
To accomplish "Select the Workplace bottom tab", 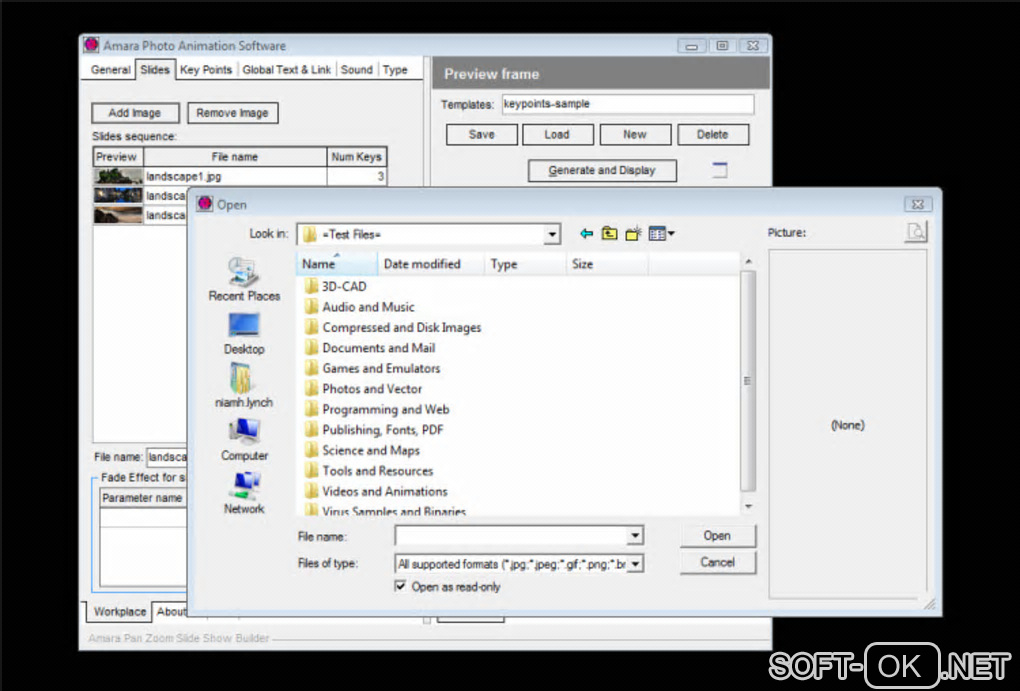I will pyautogui.click(x=120, y=612).
